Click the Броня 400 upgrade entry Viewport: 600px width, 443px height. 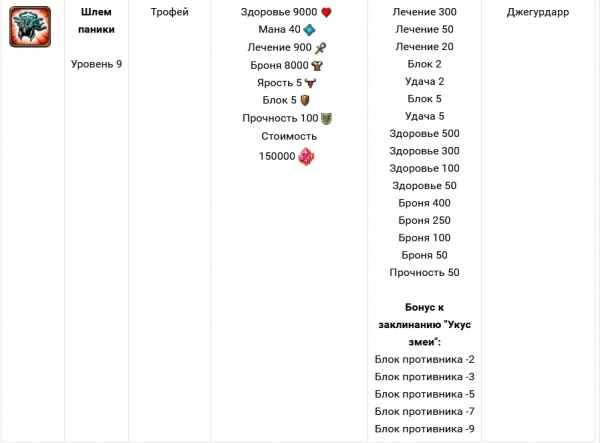425,203
